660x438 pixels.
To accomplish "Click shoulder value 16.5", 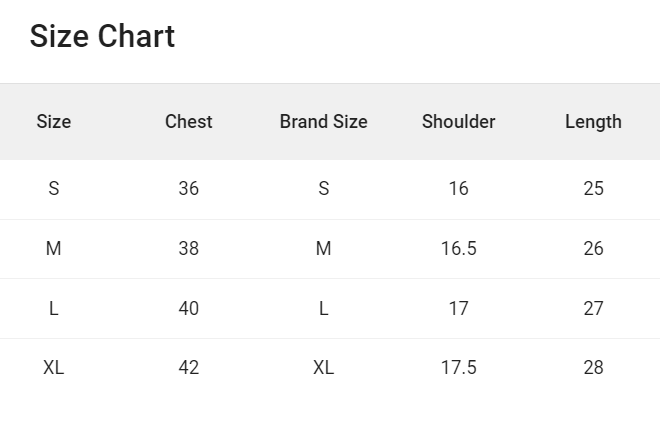I will [458, 249].
